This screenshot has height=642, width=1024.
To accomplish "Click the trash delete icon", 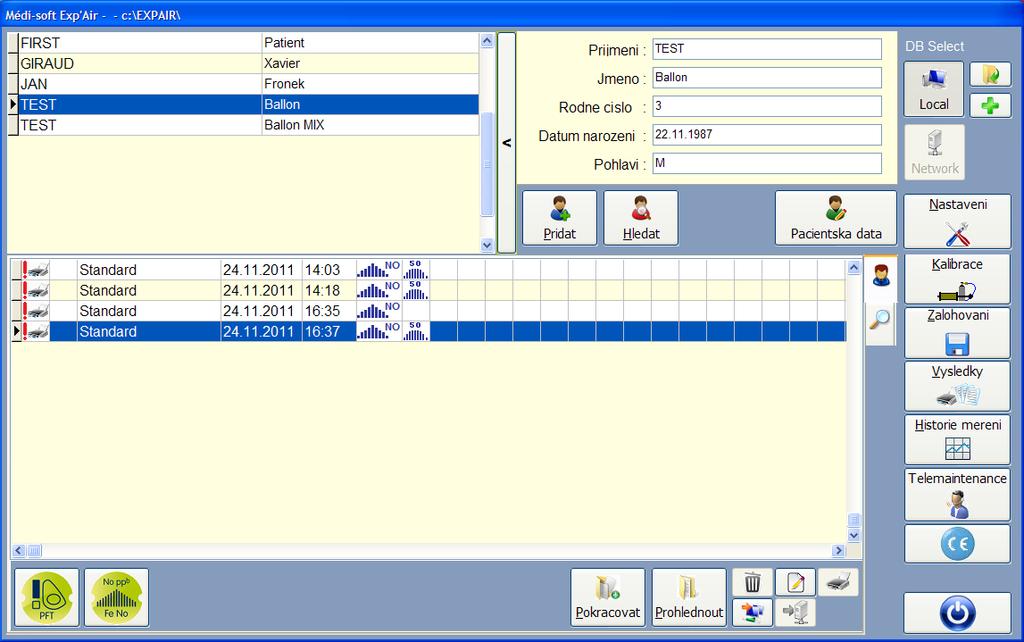I will point(752,582).
